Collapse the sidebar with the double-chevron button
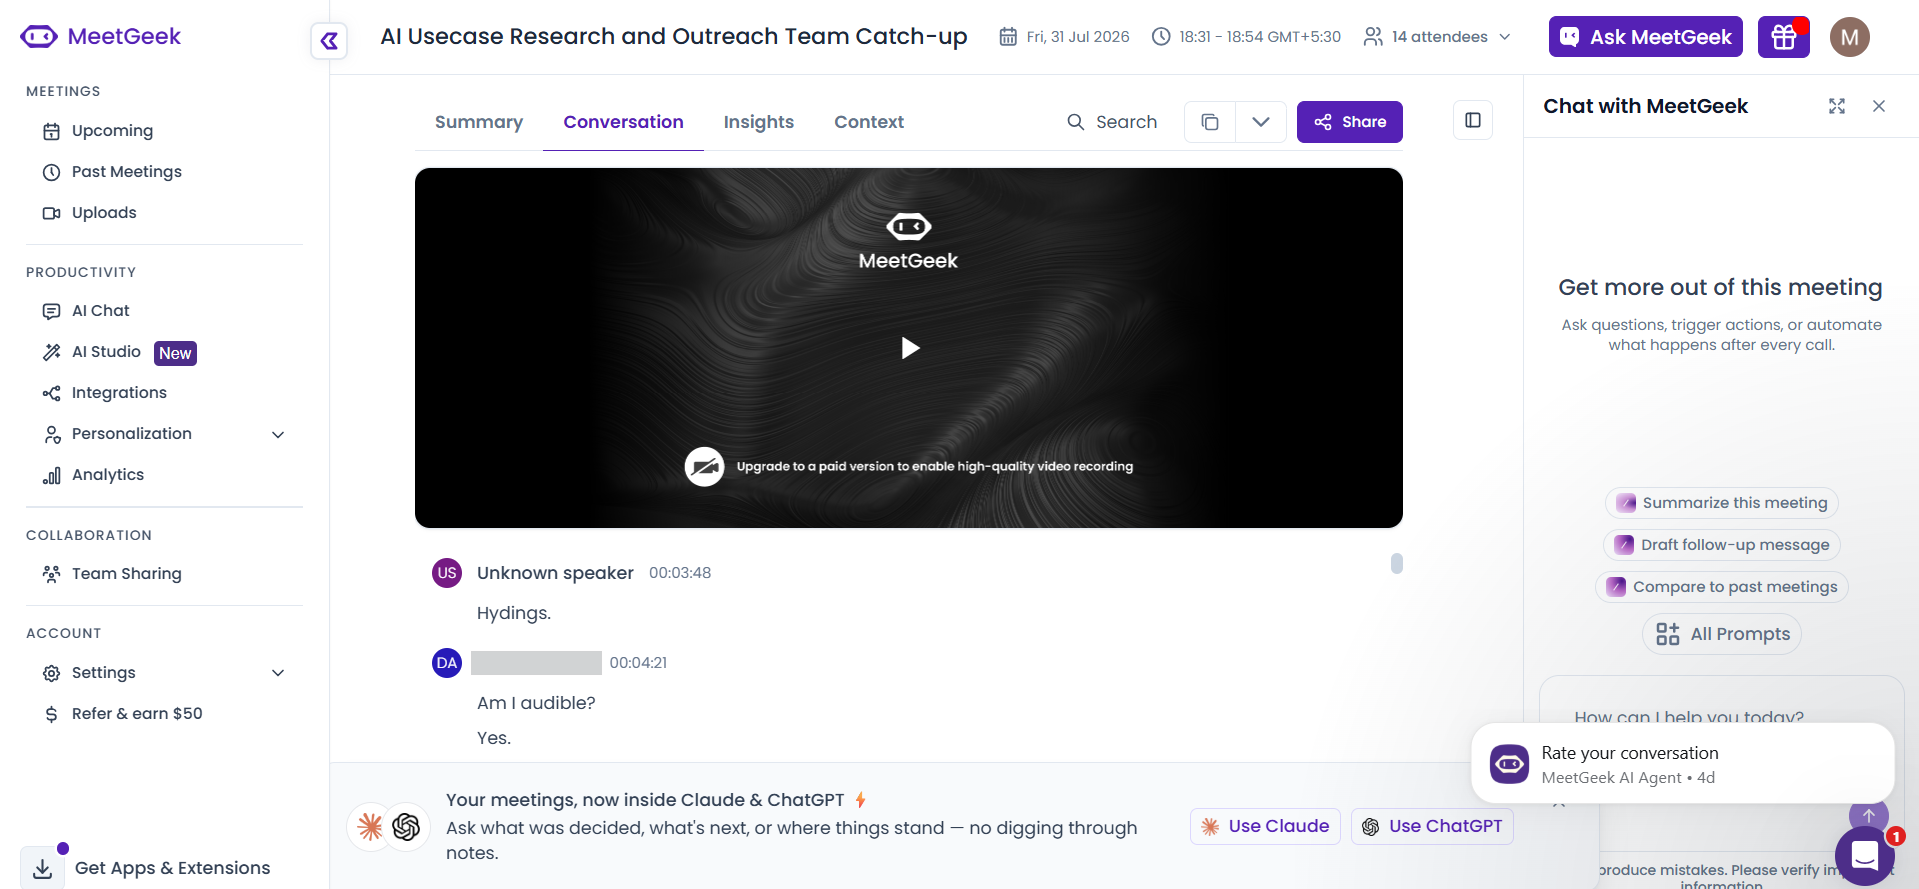 click(329, 41)
